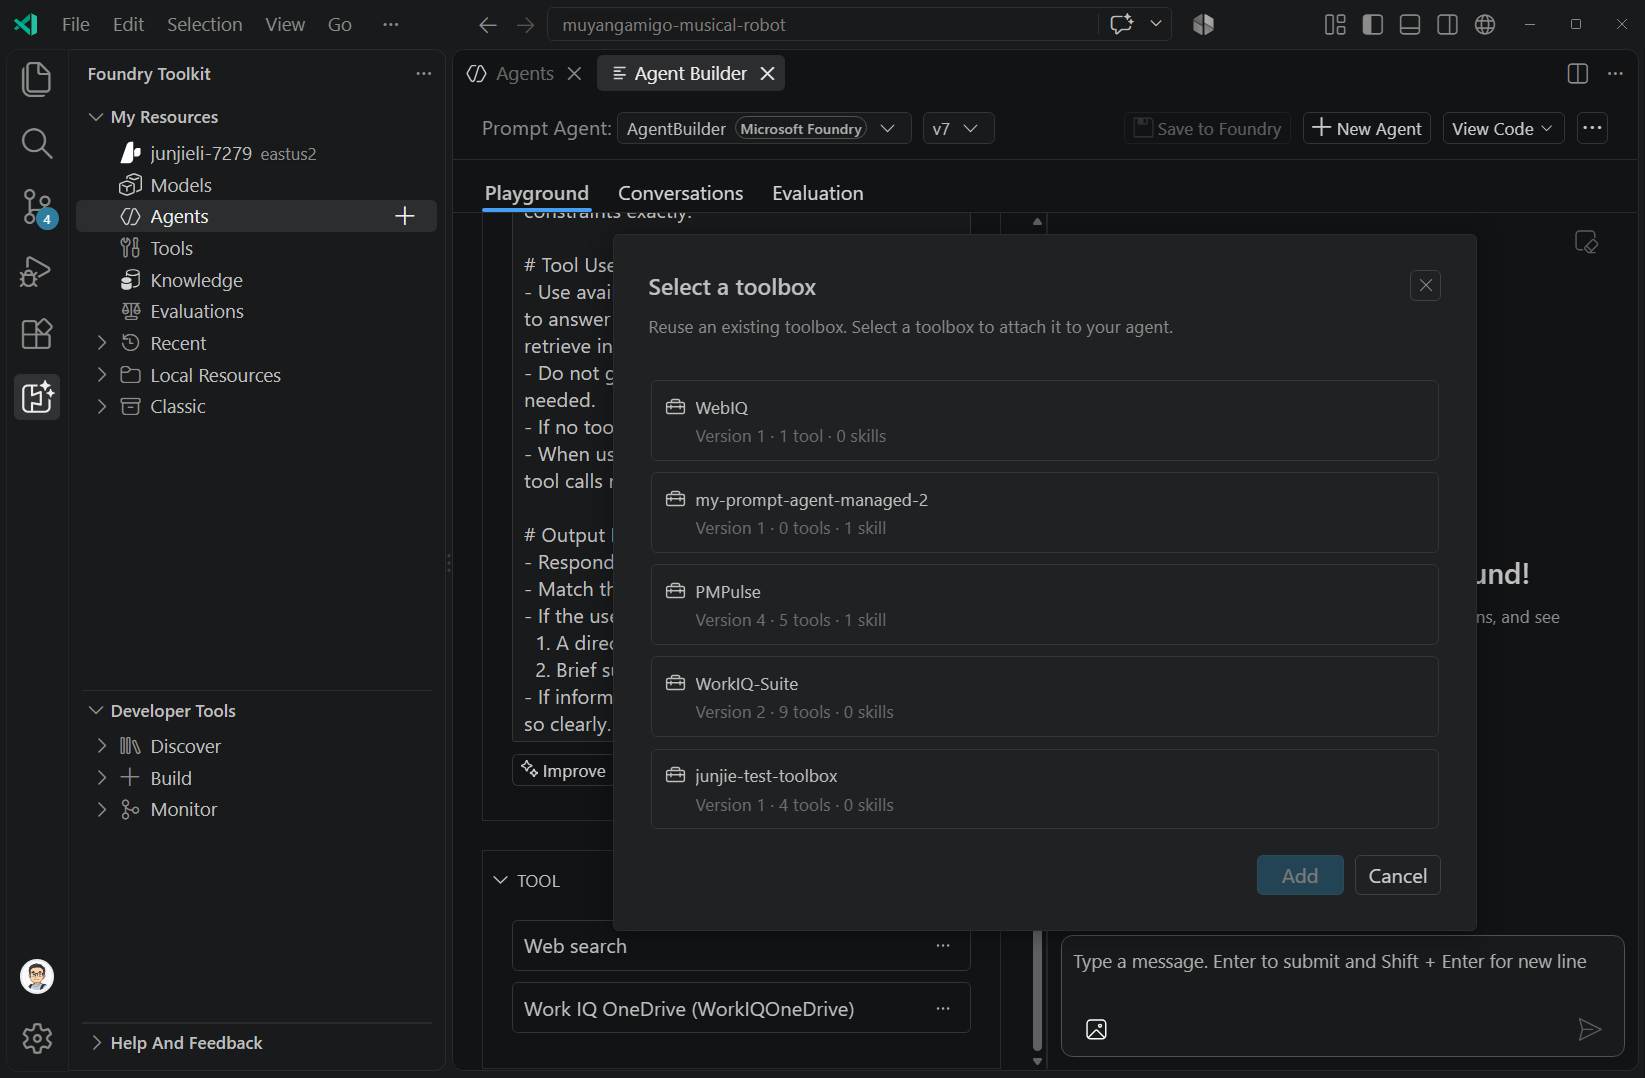This screenshot has width=1645, height=1078.
Task: Expand the Recent tree node
Action: pyautogui.click(x=101, y=343)
